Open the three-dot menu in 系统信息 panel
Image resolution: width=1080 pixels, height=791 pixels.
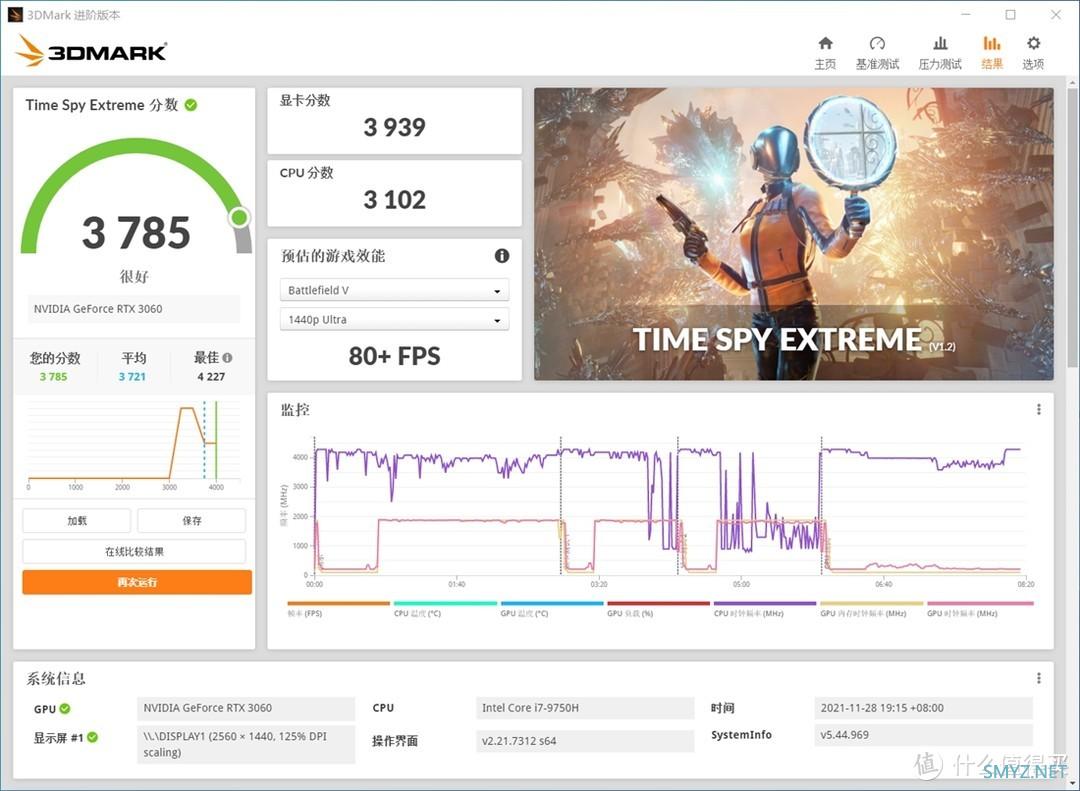(1039, 678)
